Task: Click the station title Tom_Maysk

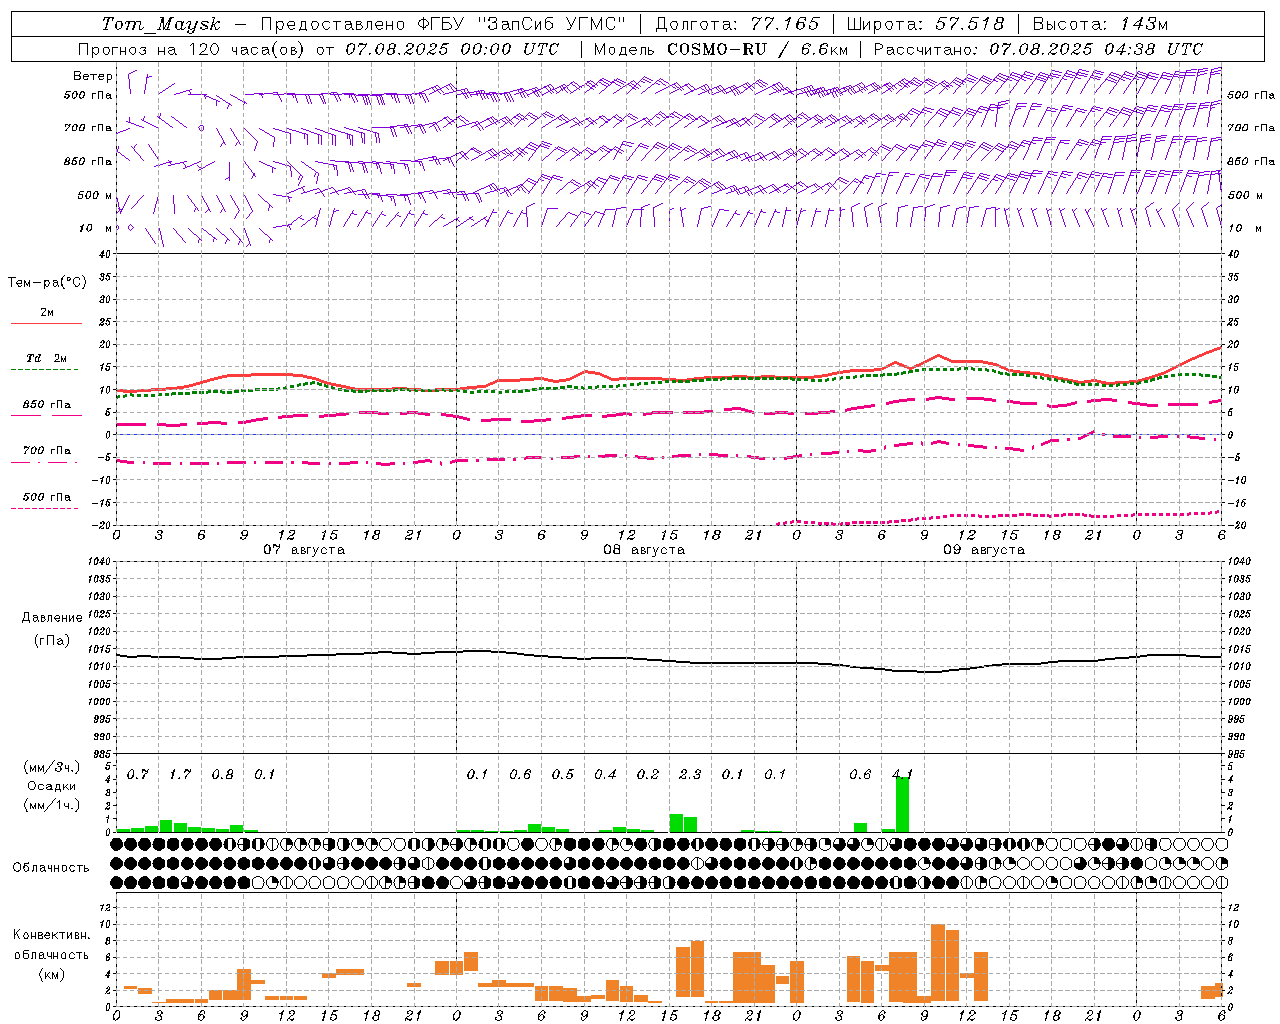Action: pyautogui.click(x=161, y=24)
